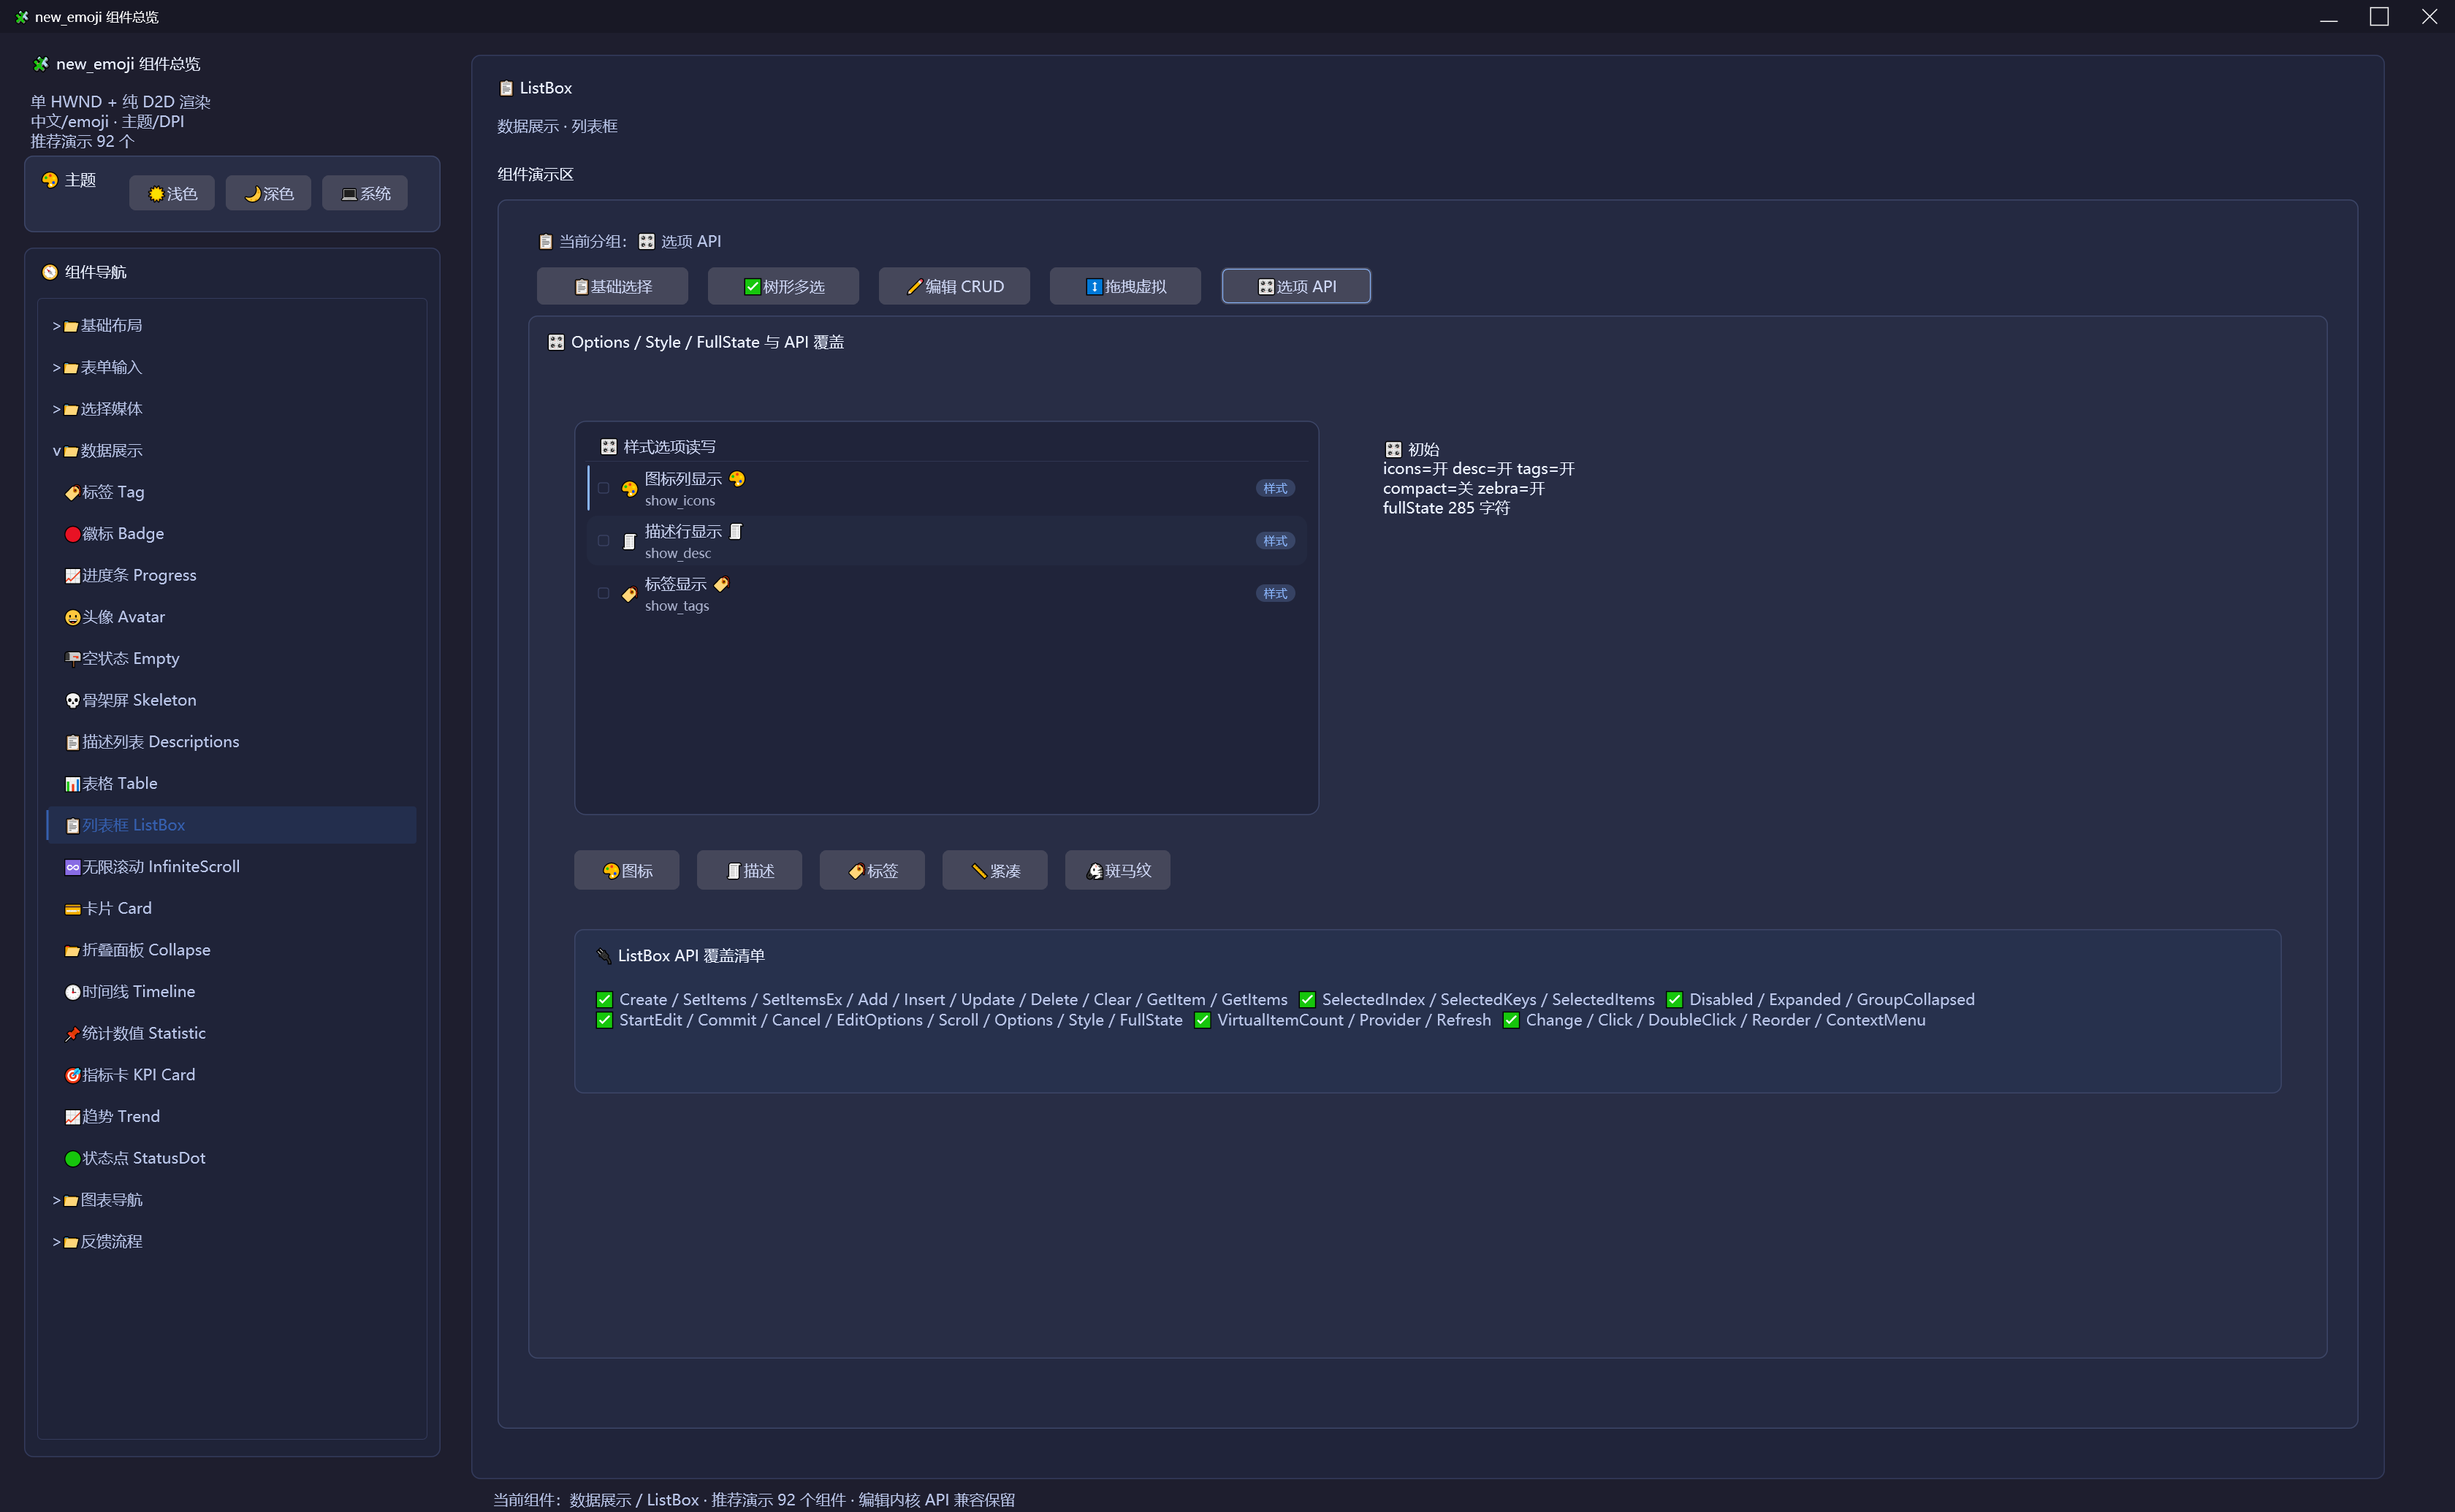
Task: Click the Skeleton skull icon
Action: click(x=72, y=701)
